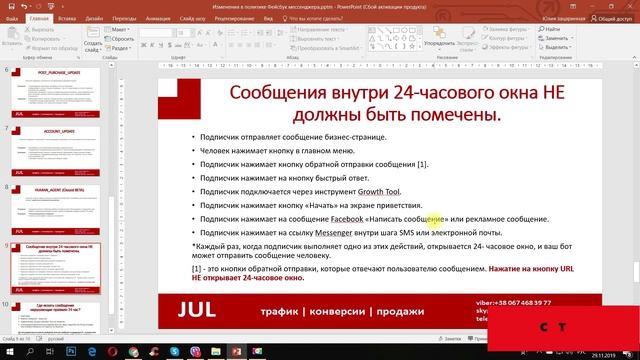640x360 pixels.
Task: Paste from clipboard using Вставить
Action: point(12,37)
